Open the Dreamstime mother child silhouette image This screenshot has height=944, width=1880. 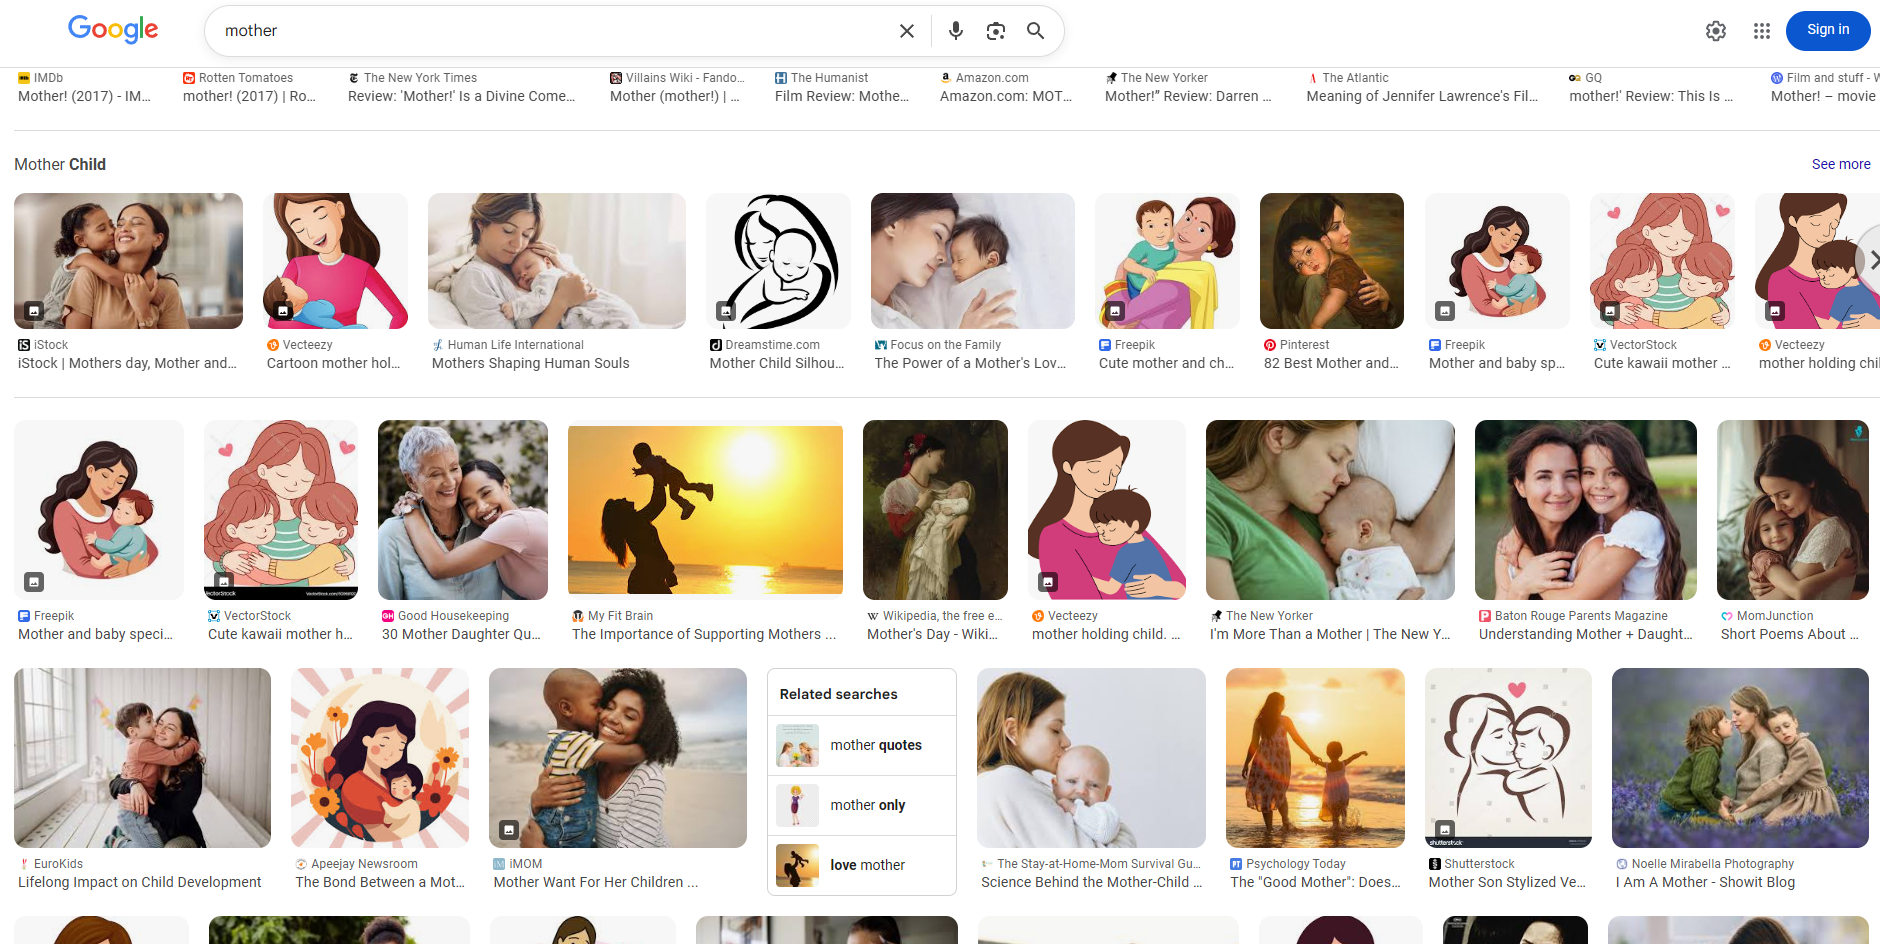pos(778,261)
